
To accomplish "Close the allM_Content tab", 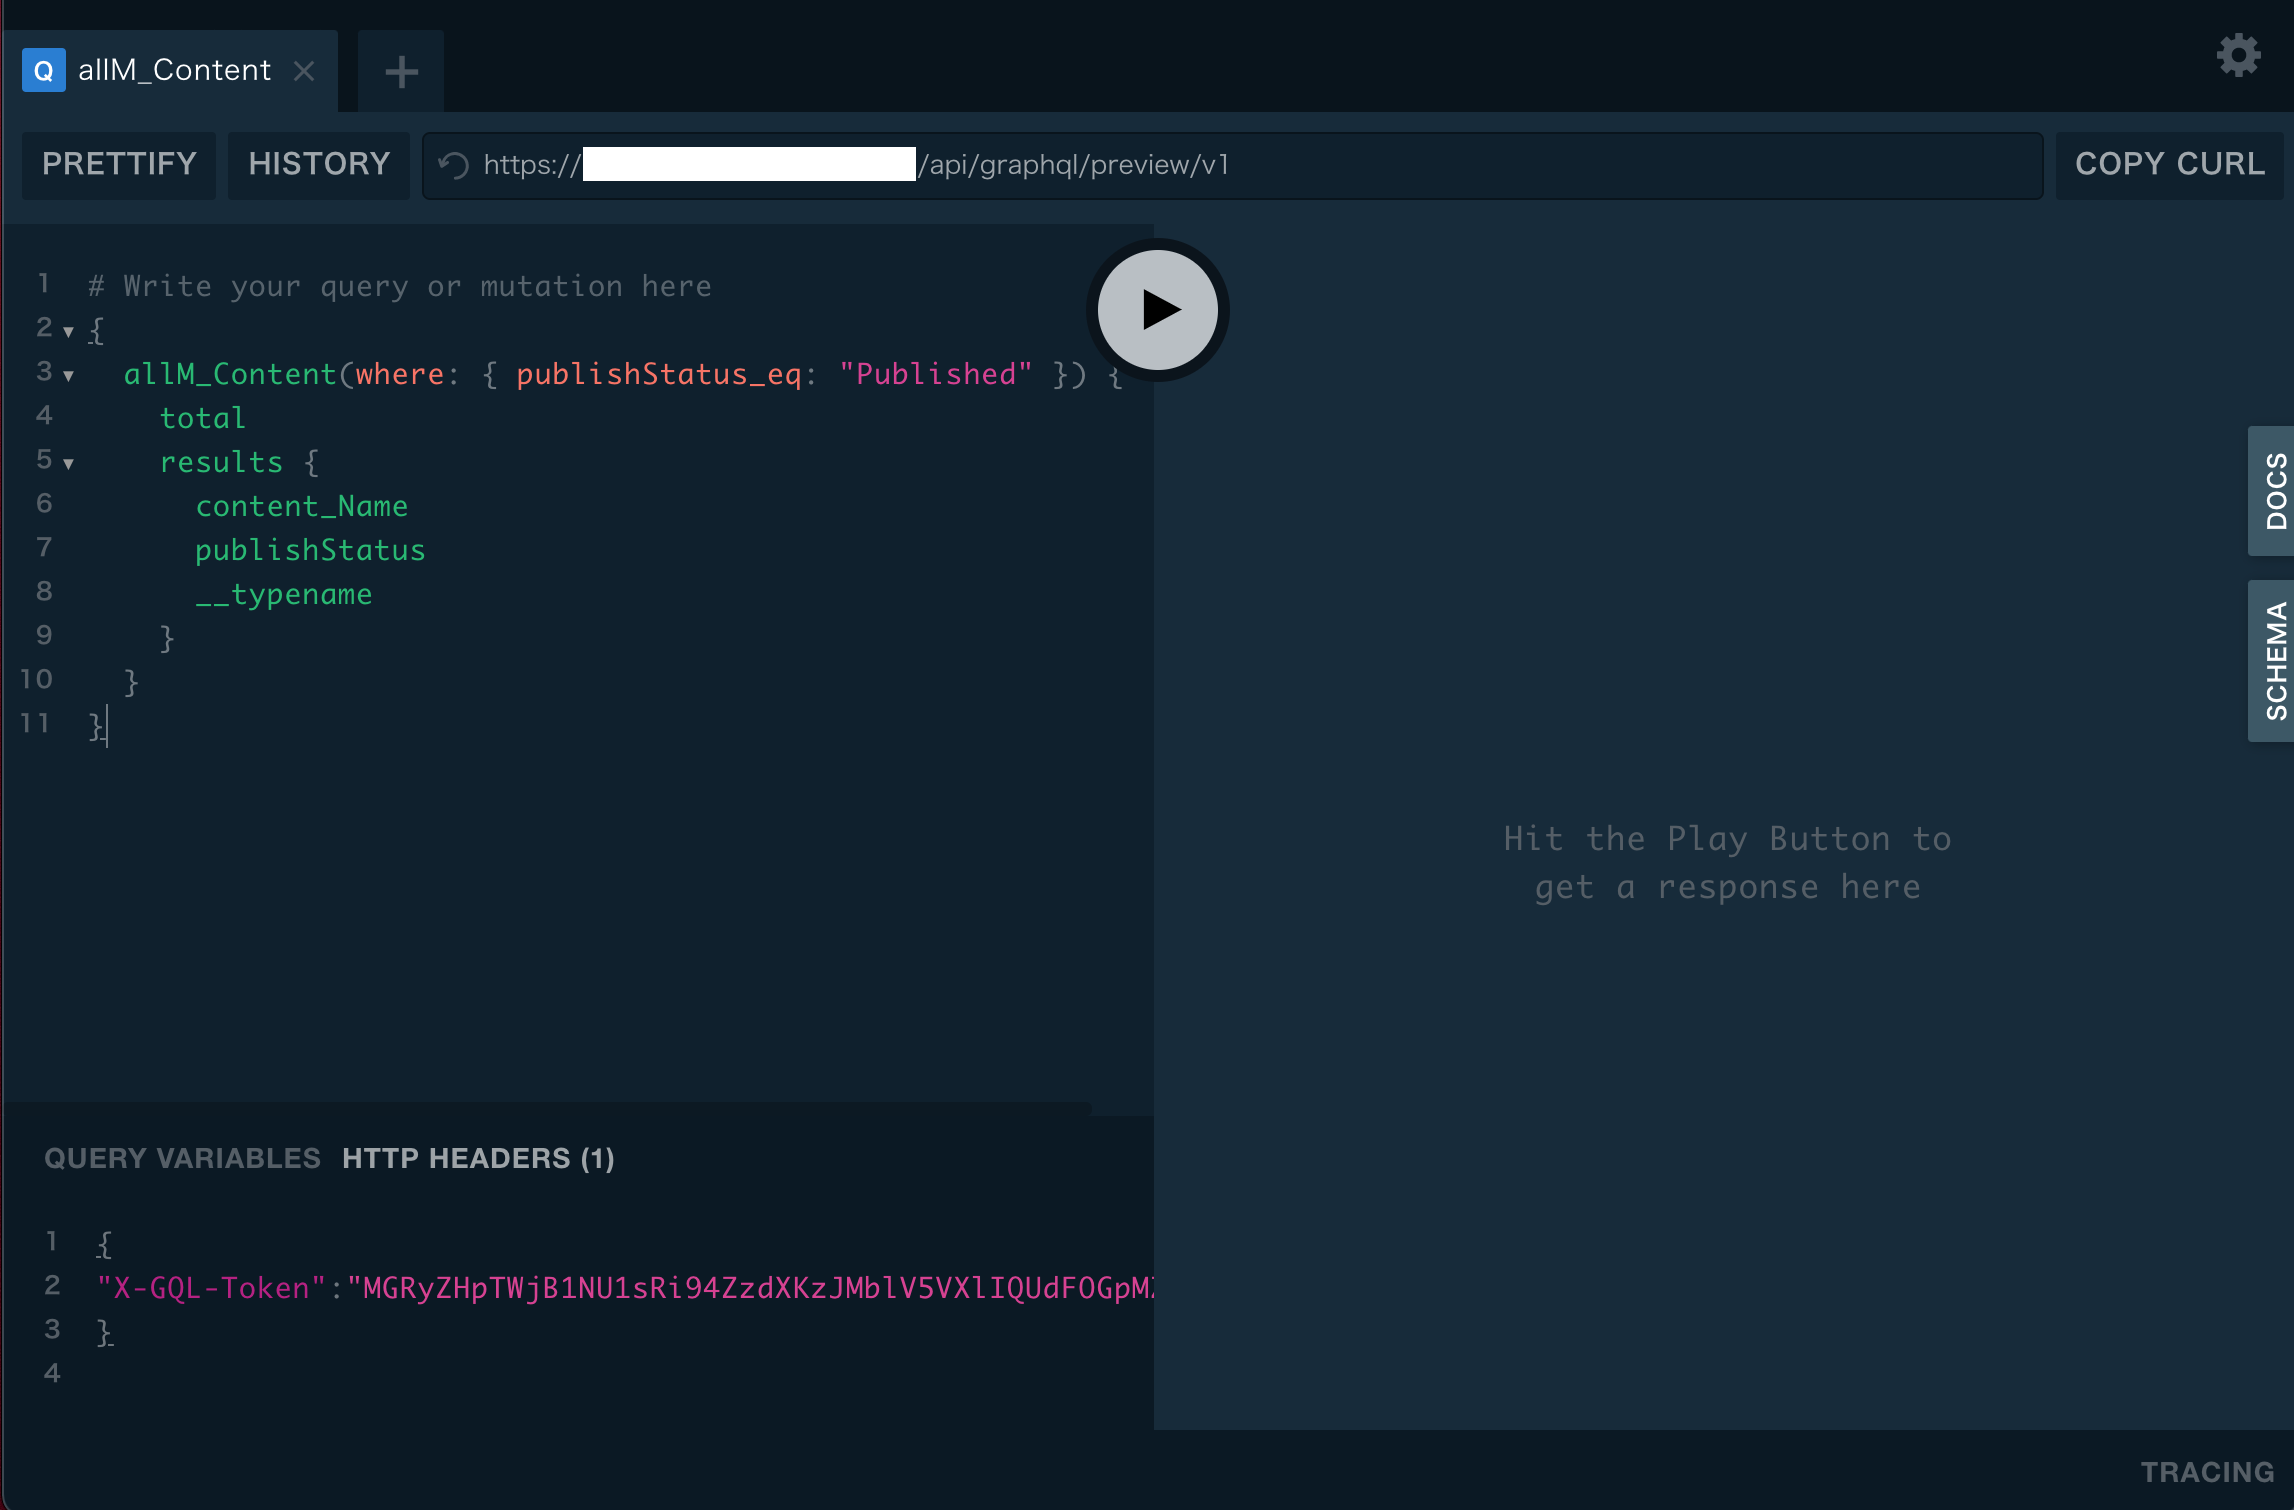I will (304, 71).
